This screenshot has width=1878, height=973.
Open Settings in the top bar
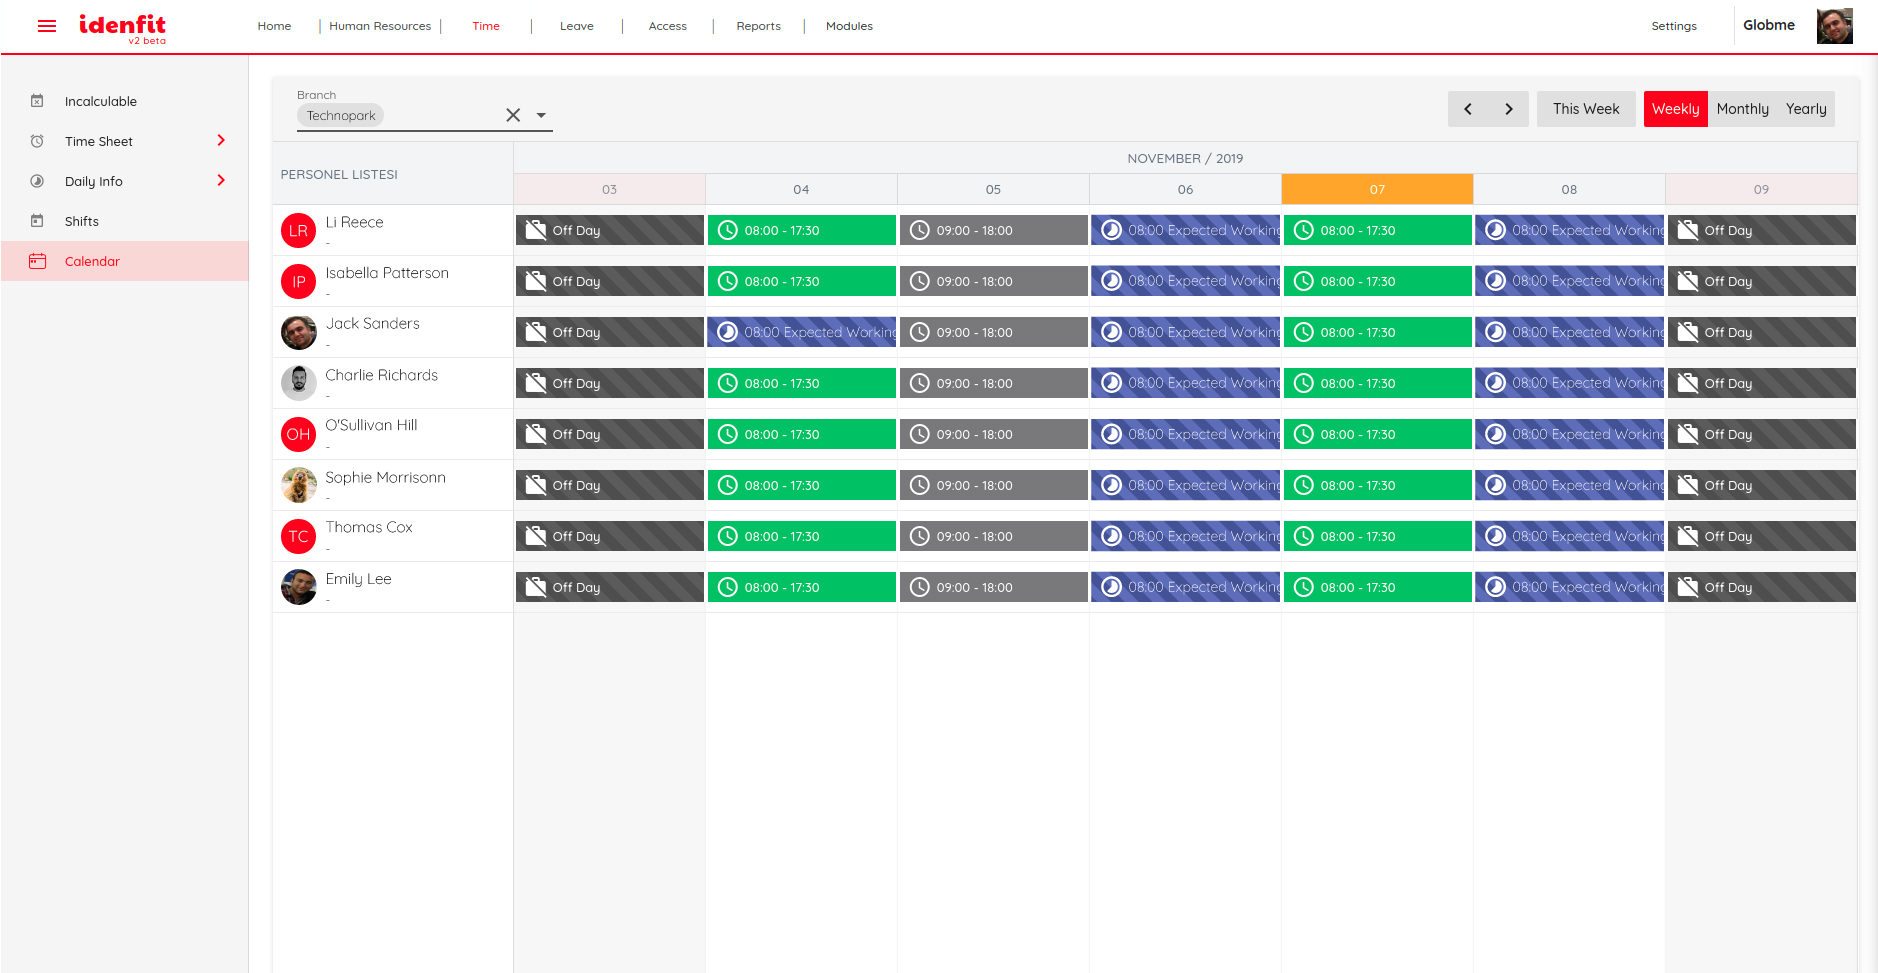(x=1674, y=26)
